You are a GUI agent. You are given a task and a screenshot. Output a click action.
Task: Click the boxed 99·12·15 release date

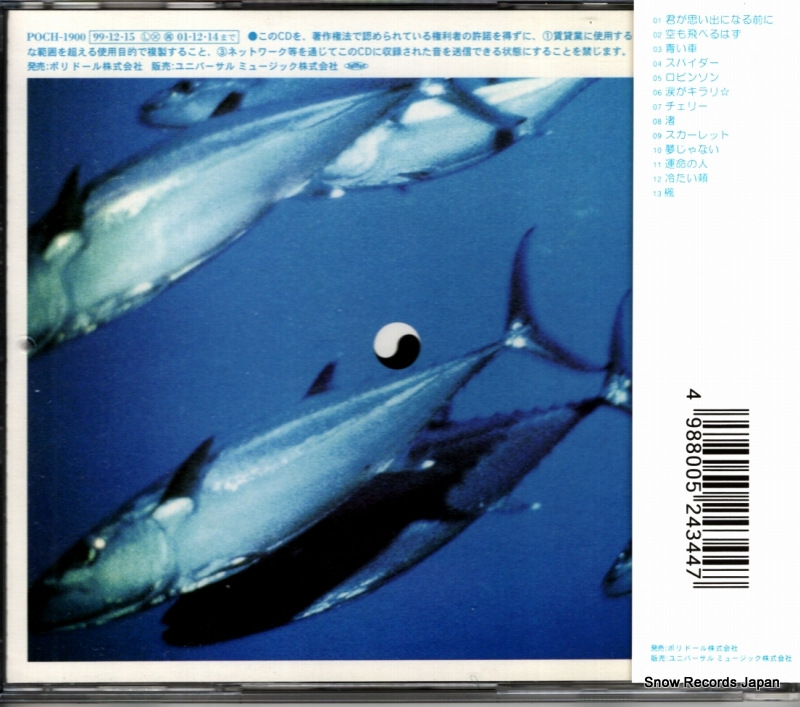pyautogui.click(x=116, y=34)
